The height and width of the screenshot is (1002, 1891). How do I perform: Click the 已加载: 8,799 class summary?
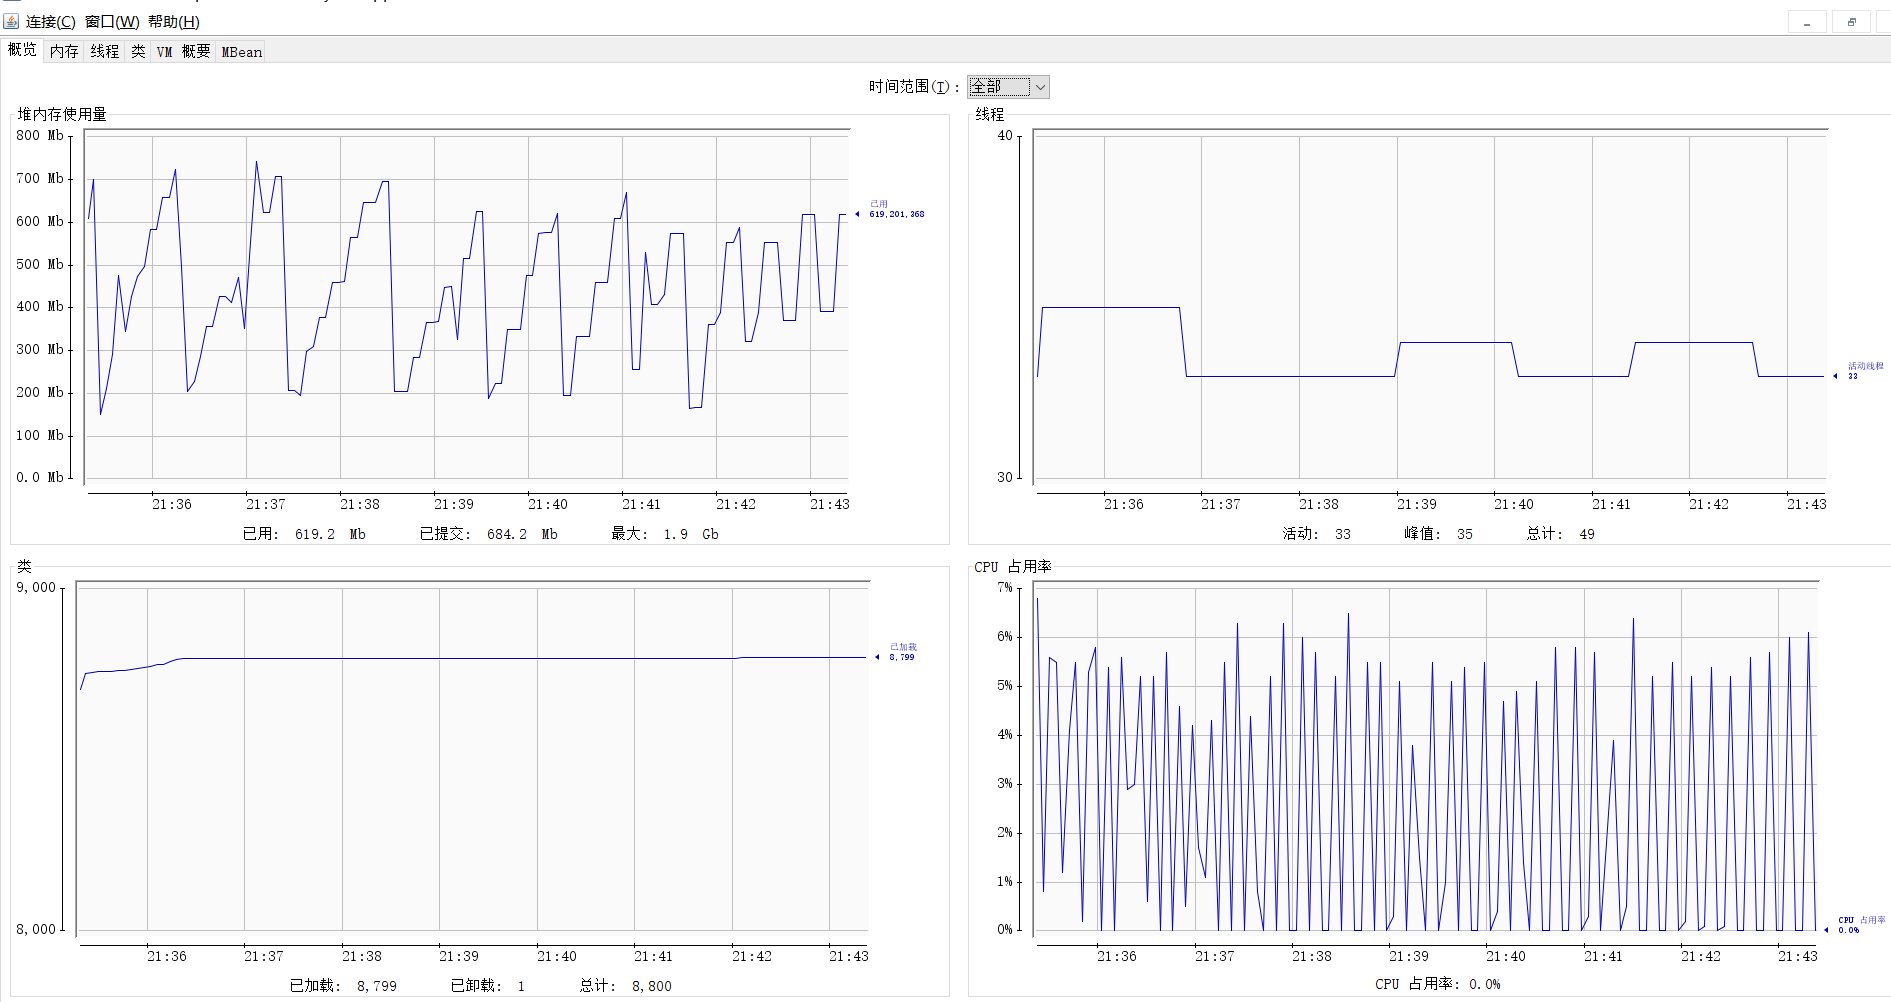tap(343, 986)
